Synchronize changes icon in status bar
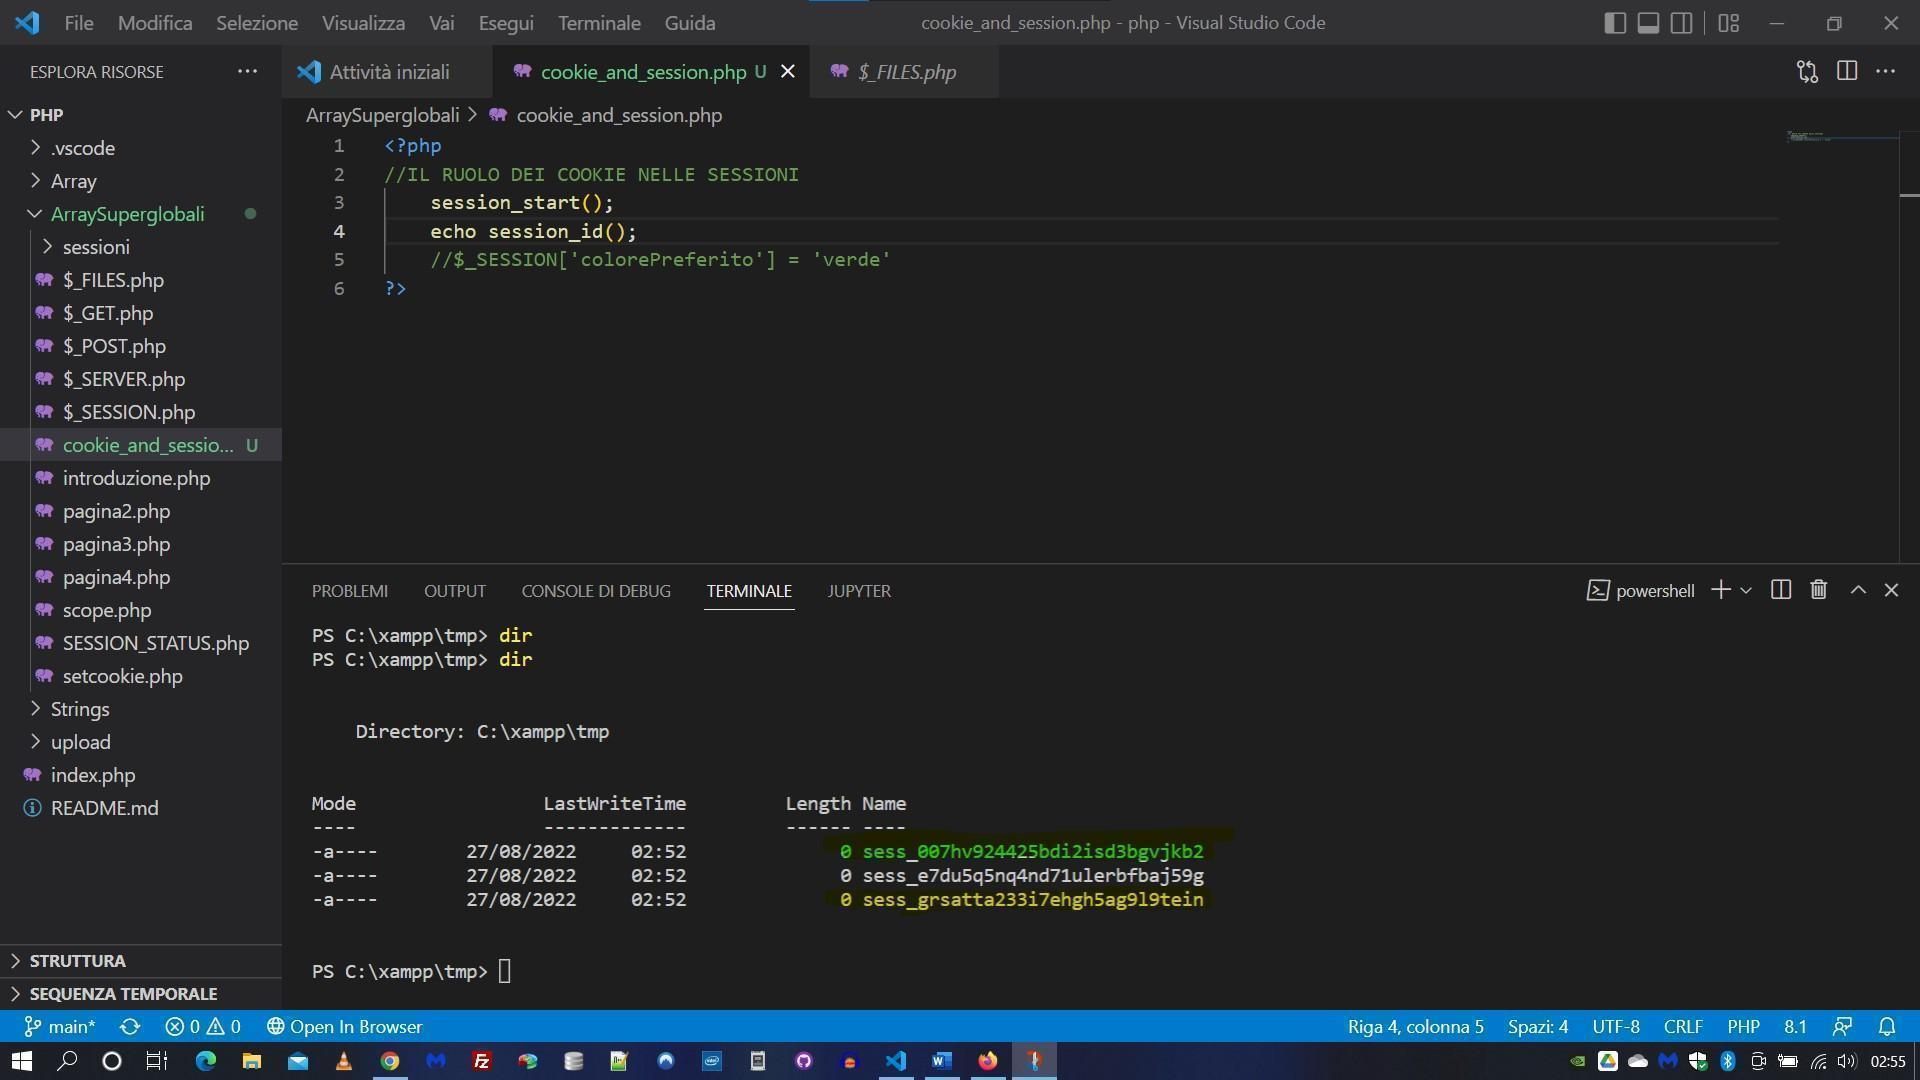The height and width of the screenshot is (1080, 1920). [x=130, y=1027]
